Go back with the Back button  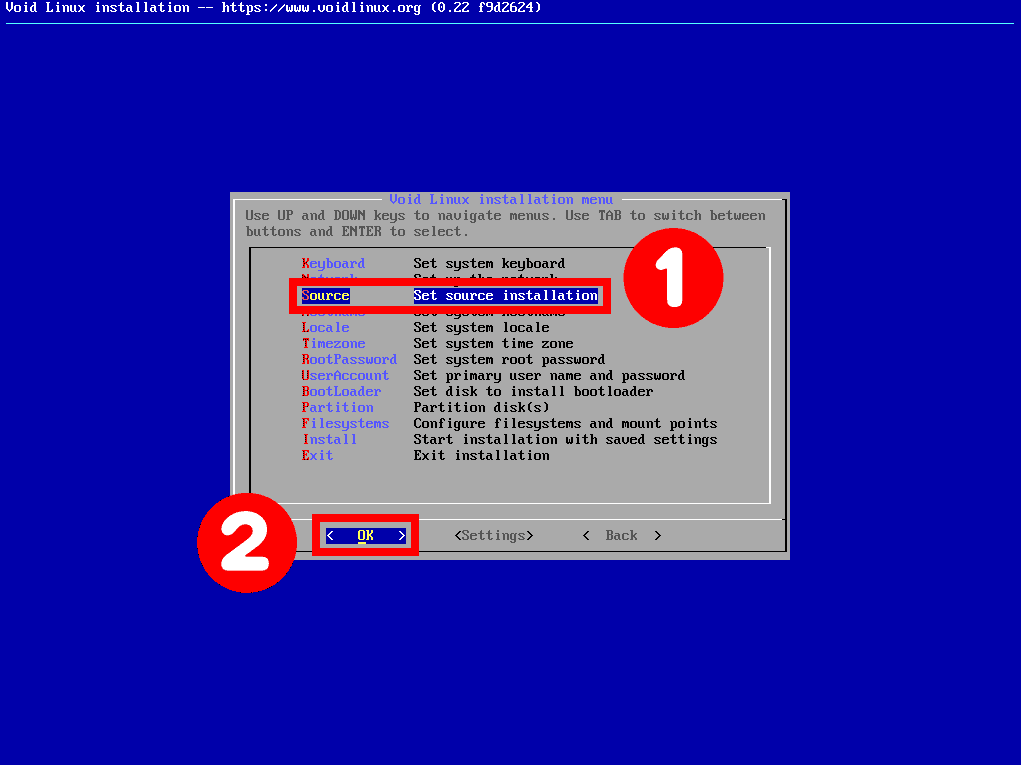pyautogui.click(x=622, y=535)
